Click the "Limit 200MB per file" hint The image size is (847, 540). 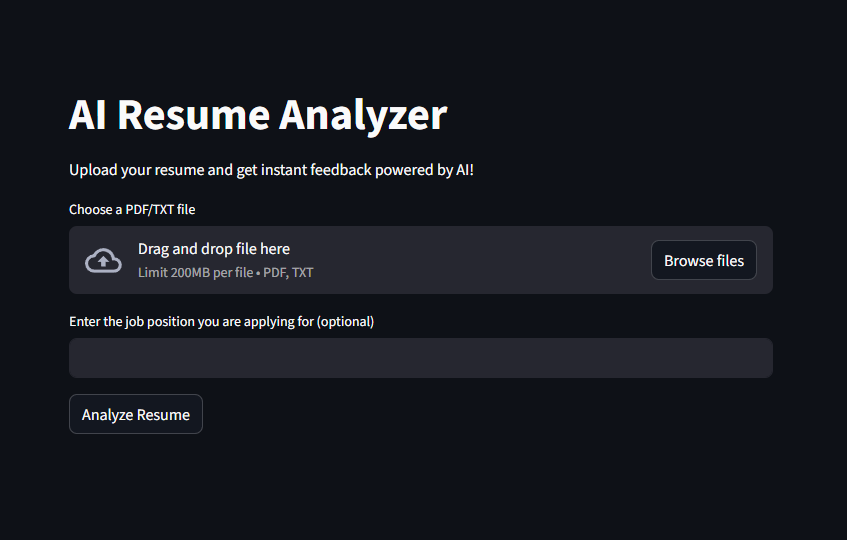[195, 272]
